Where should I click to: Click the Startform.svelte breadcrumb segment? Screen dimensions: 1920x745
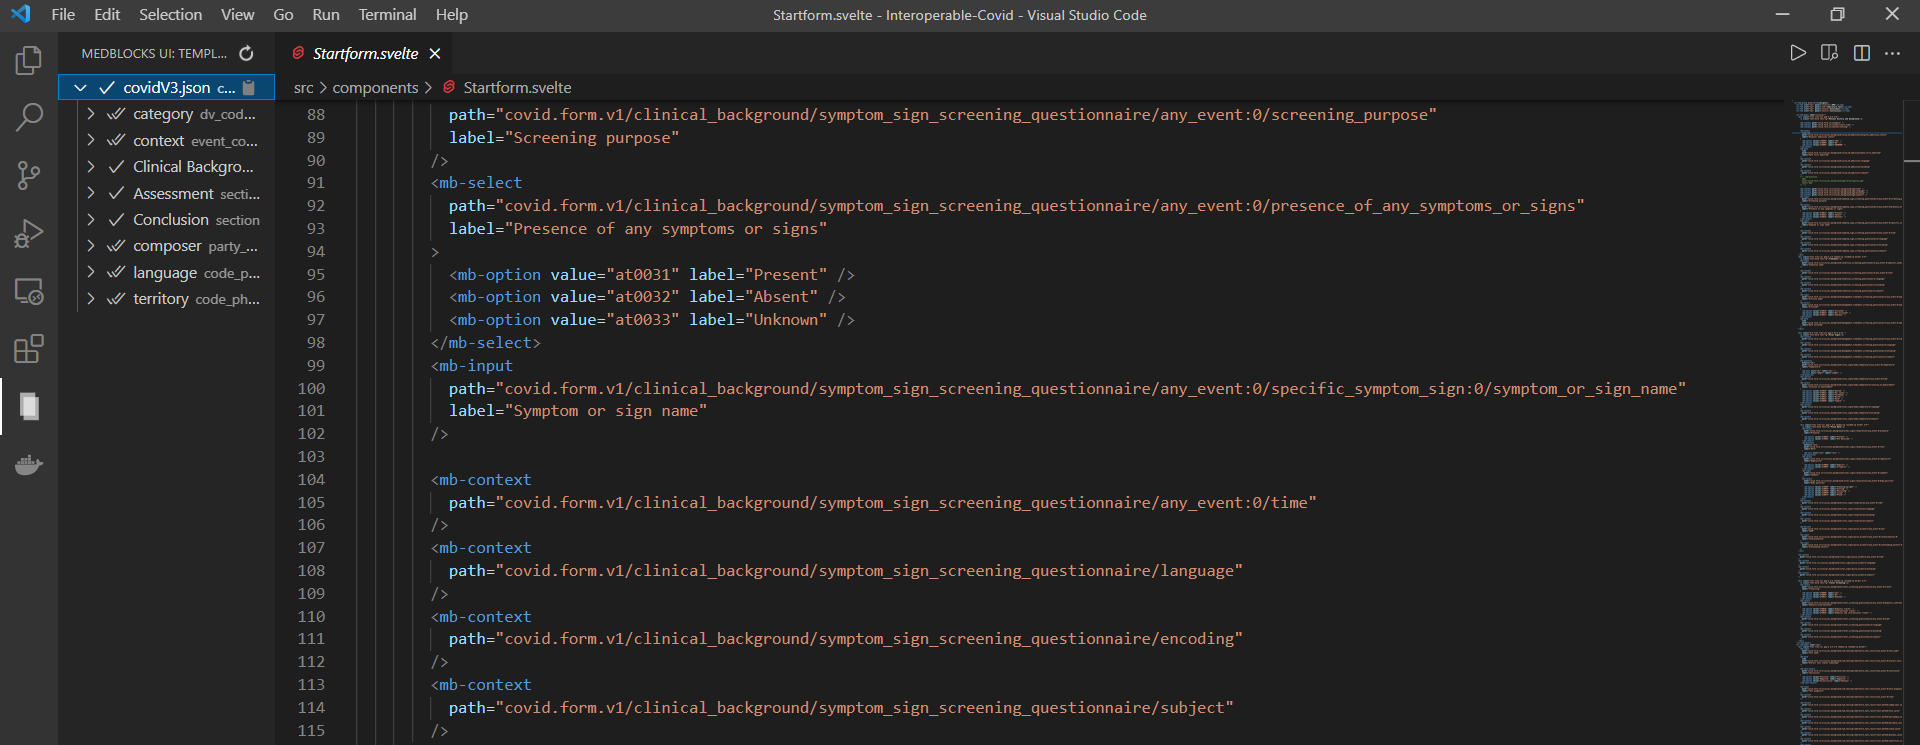517,88
